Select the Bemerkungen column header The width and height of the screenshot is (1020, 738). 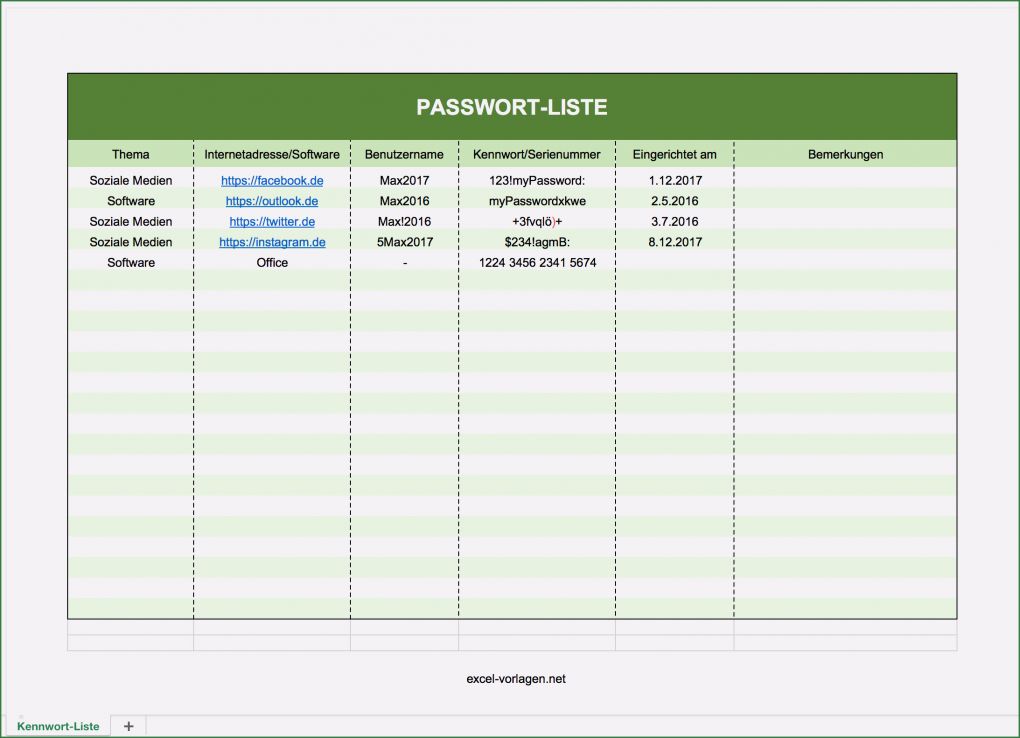[x=846, y=154]
